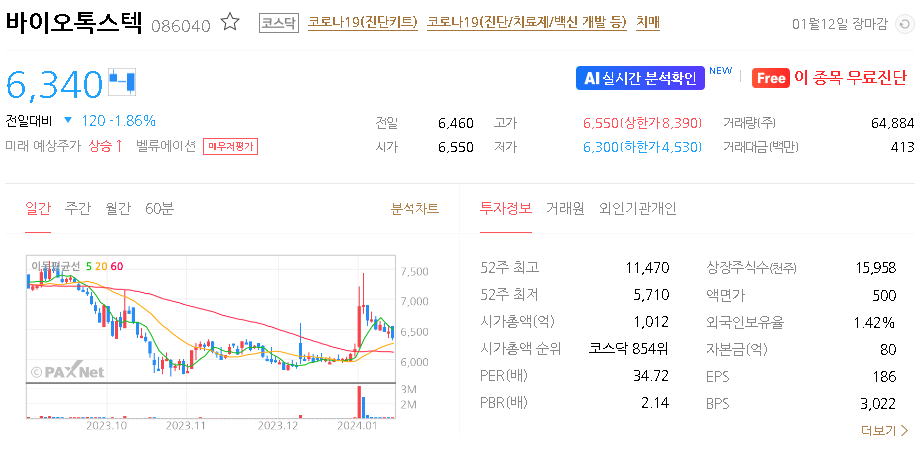Click the 이동평균선 legend number 60
Image resolution: width=920 pixels, height=450 pixels.
pos(117,266)
